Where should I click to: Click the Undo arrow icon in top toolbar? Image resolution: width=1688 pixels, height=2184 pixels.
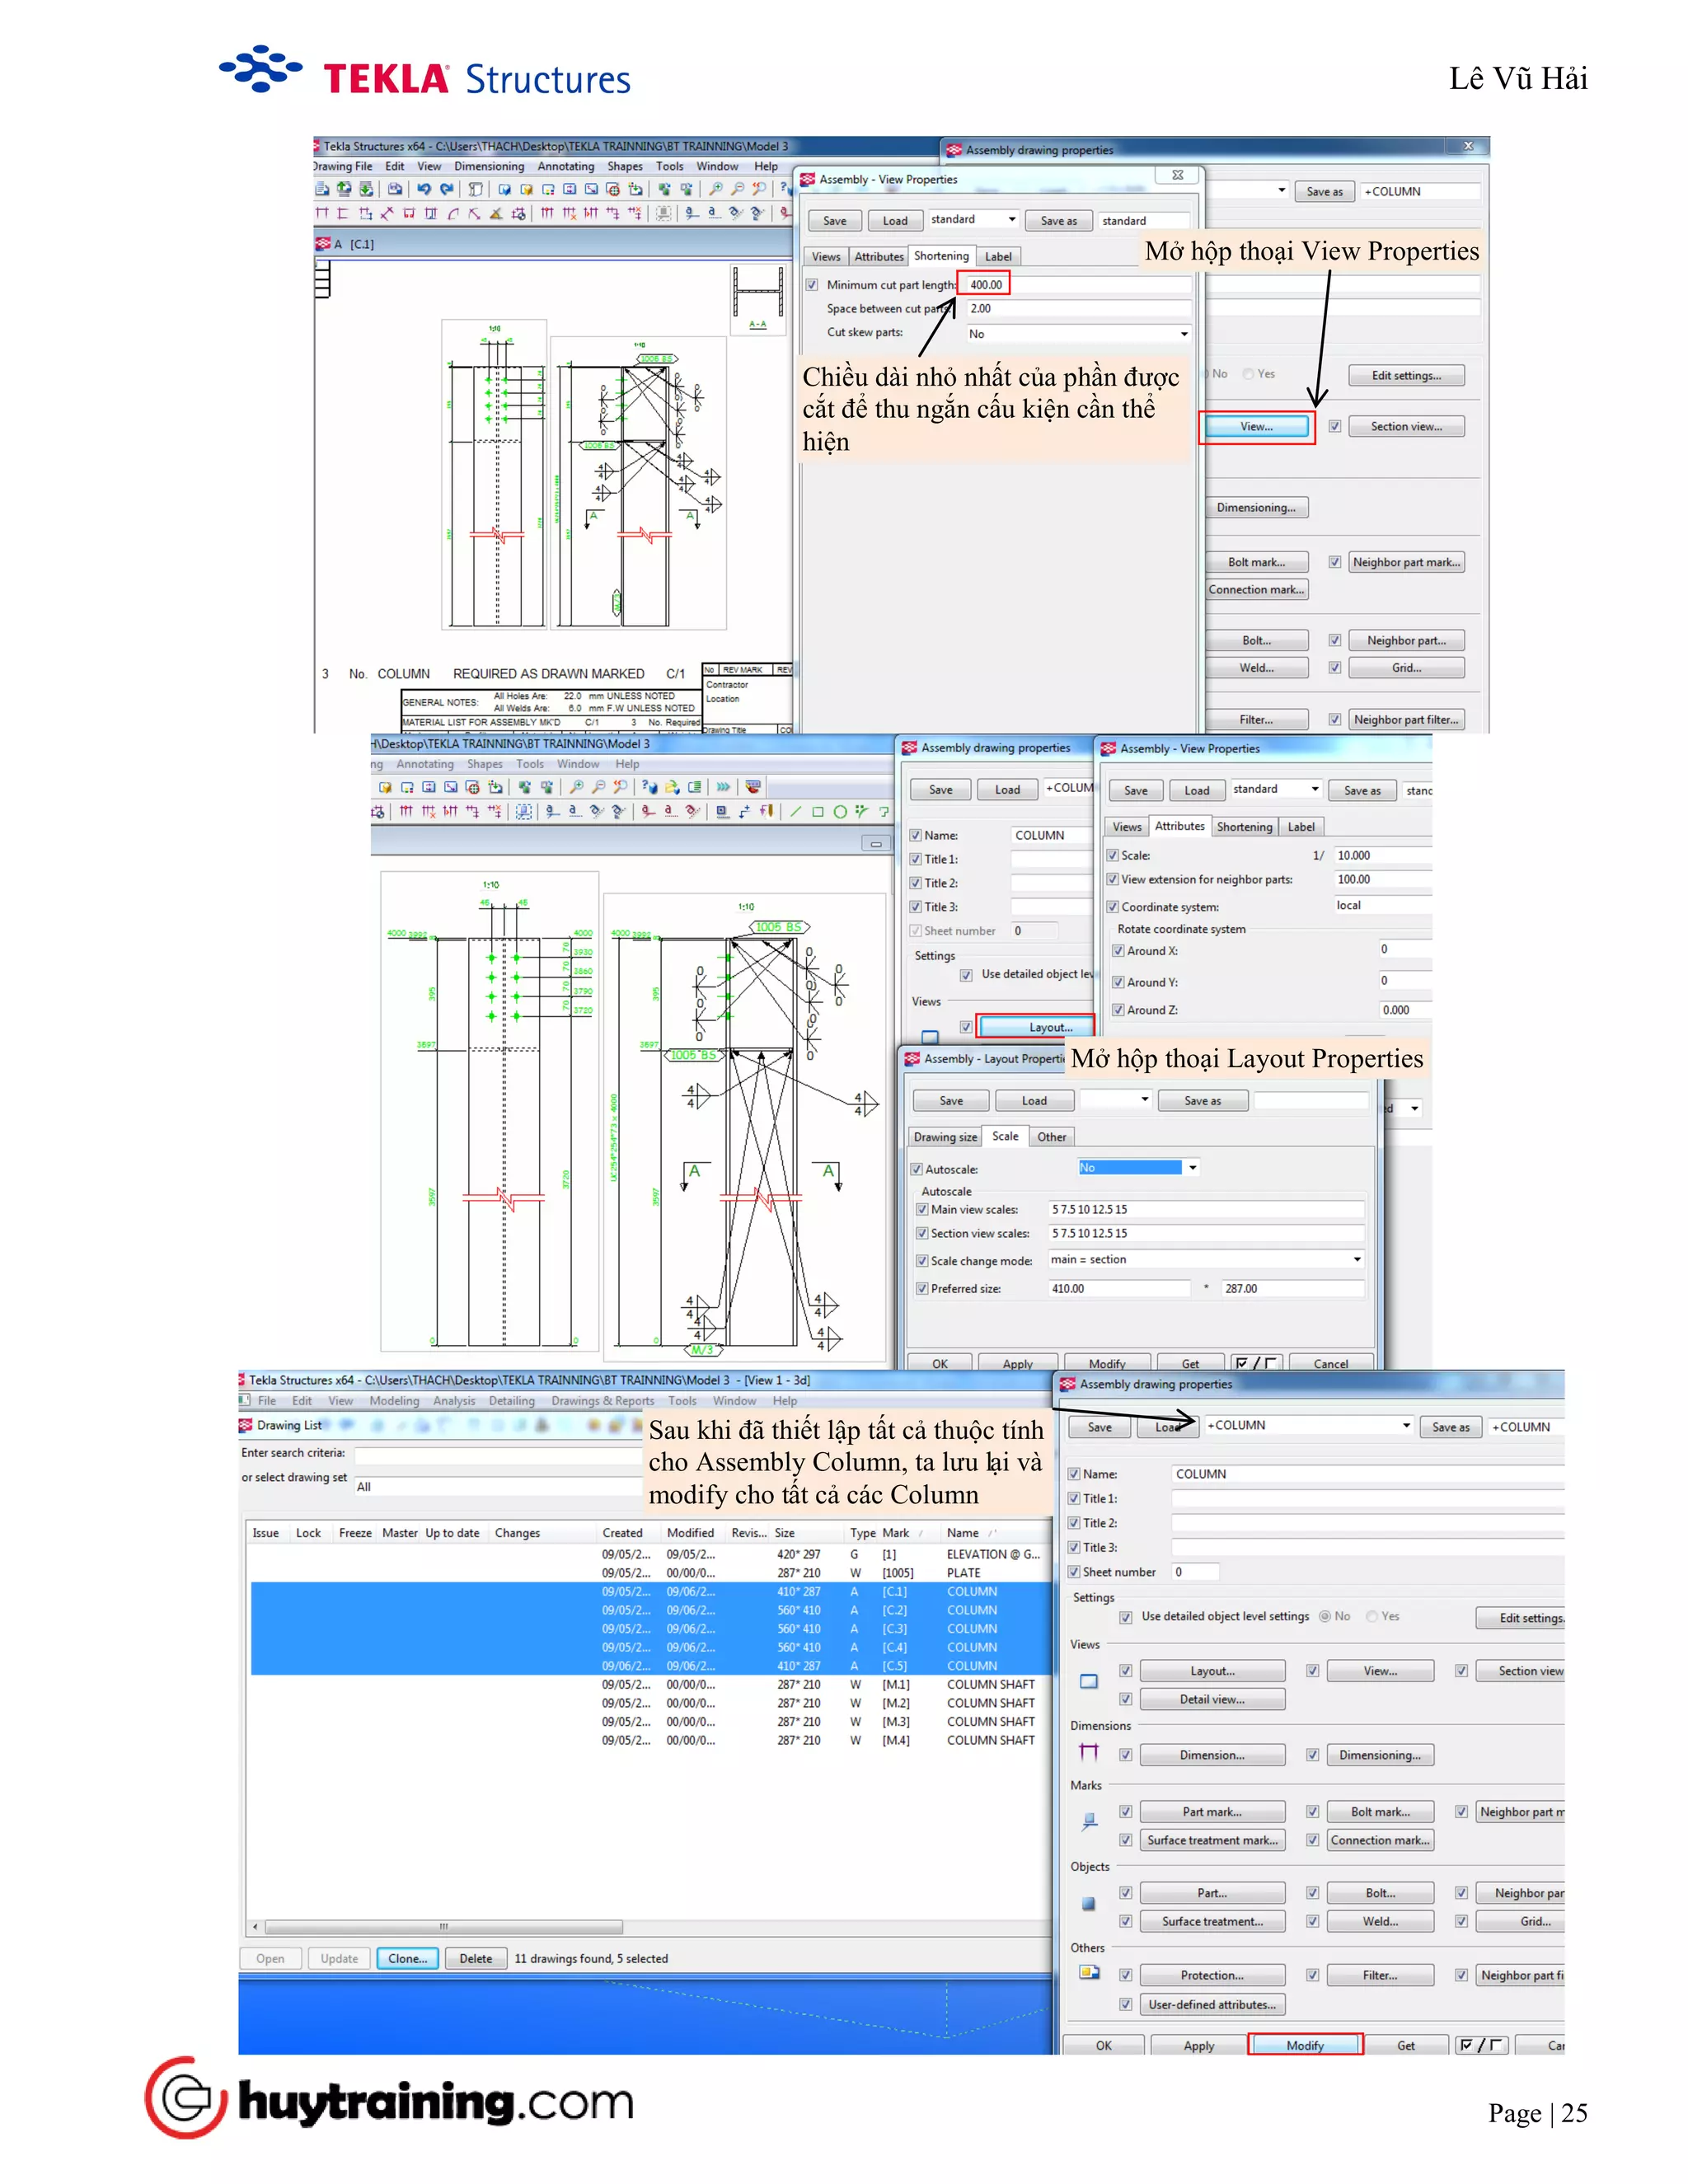(424, 189)
